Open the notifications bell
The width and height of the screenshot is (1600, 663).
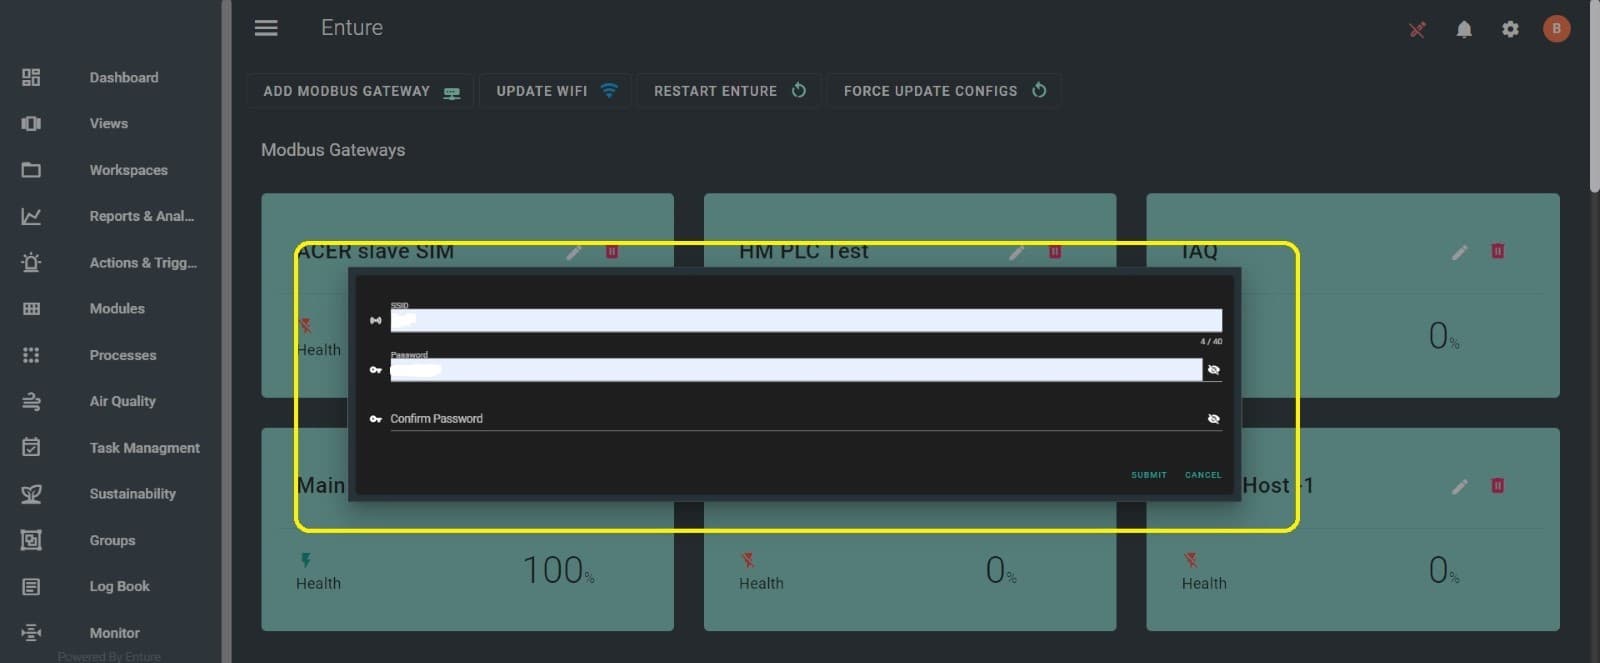point(1464,30)
